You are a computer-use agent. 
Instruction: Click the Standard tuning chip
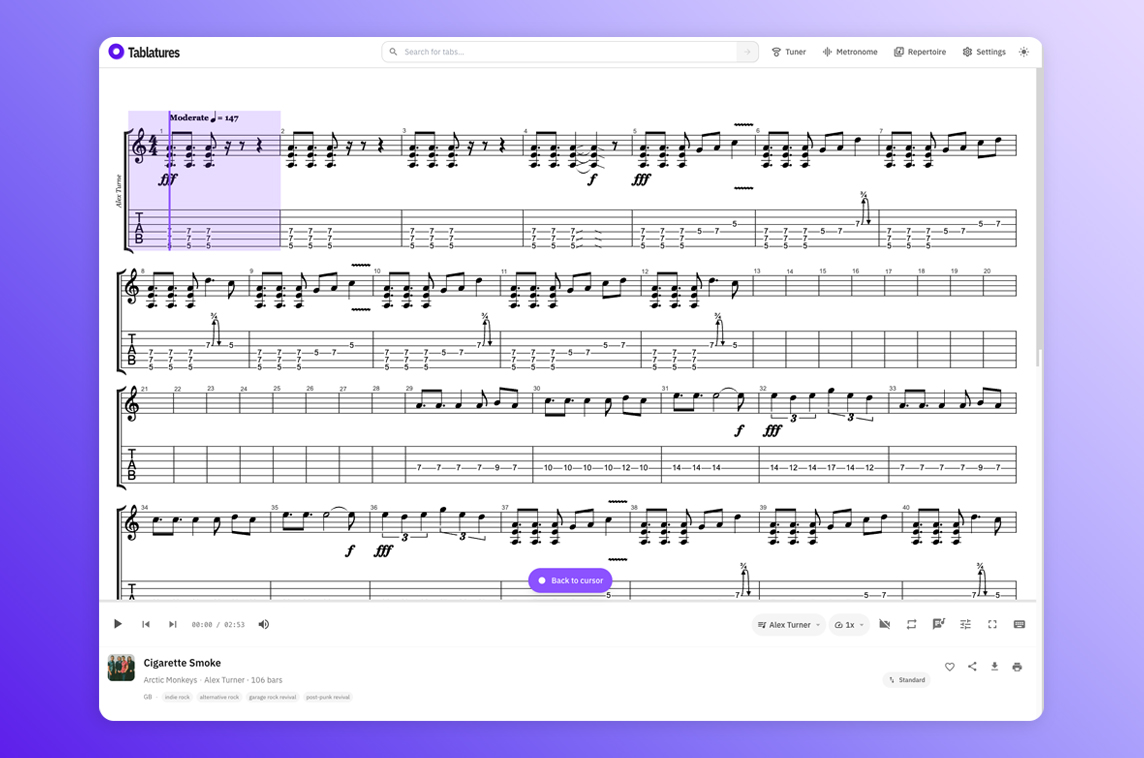pyautogui.click(x=907, y=680)
